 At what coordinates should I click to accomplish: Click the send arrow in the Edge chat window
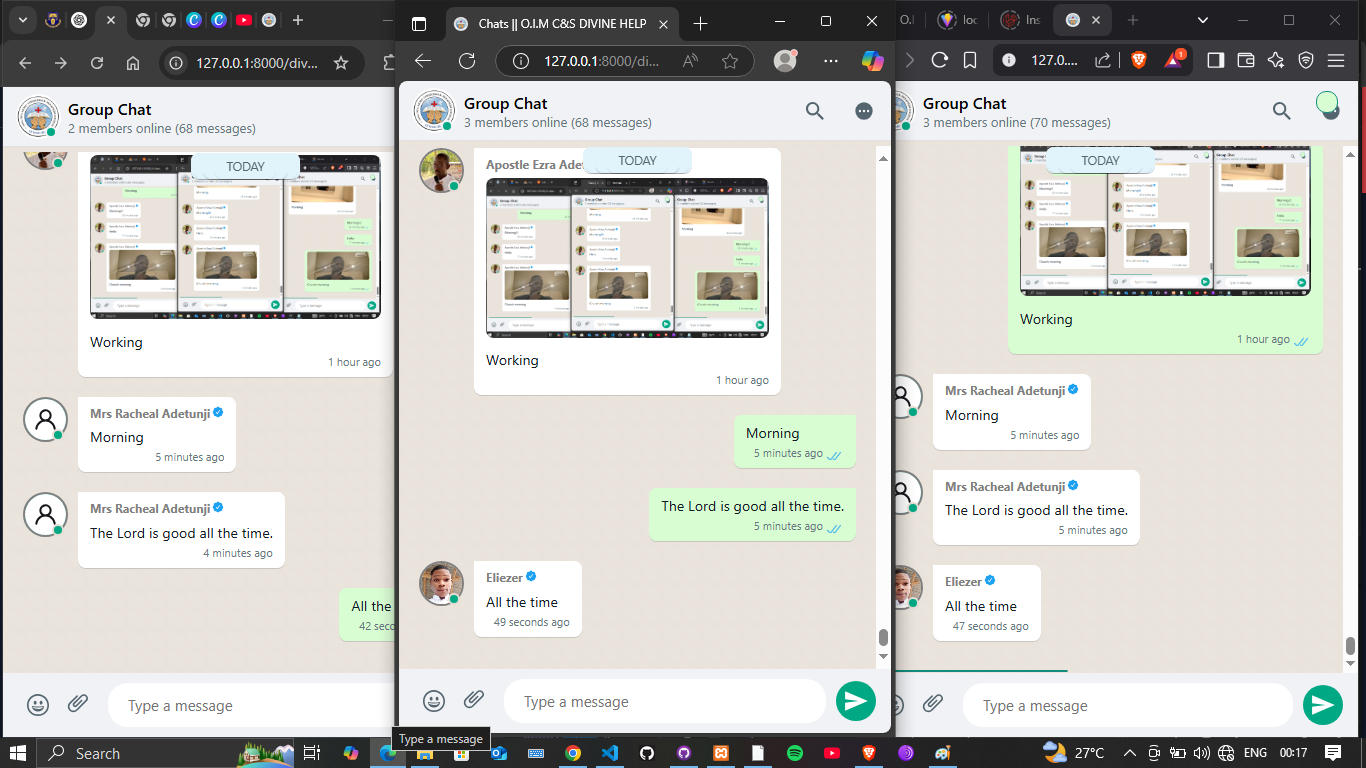(x=855, y=701)
